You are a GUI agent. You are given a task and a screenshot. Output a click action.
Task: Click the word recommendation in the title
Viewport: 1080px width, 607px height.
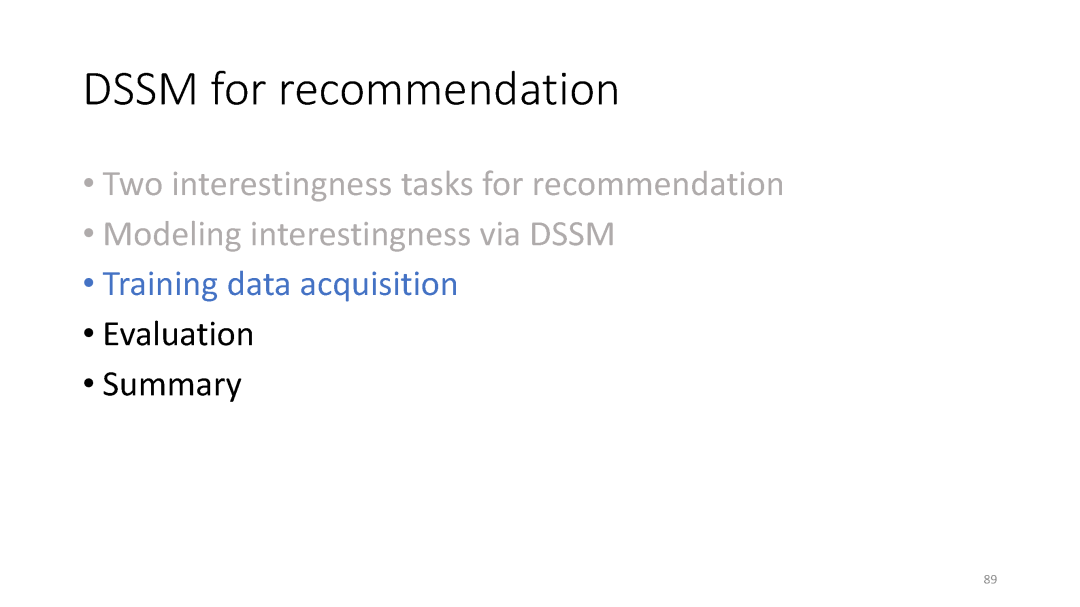point(448,90)
